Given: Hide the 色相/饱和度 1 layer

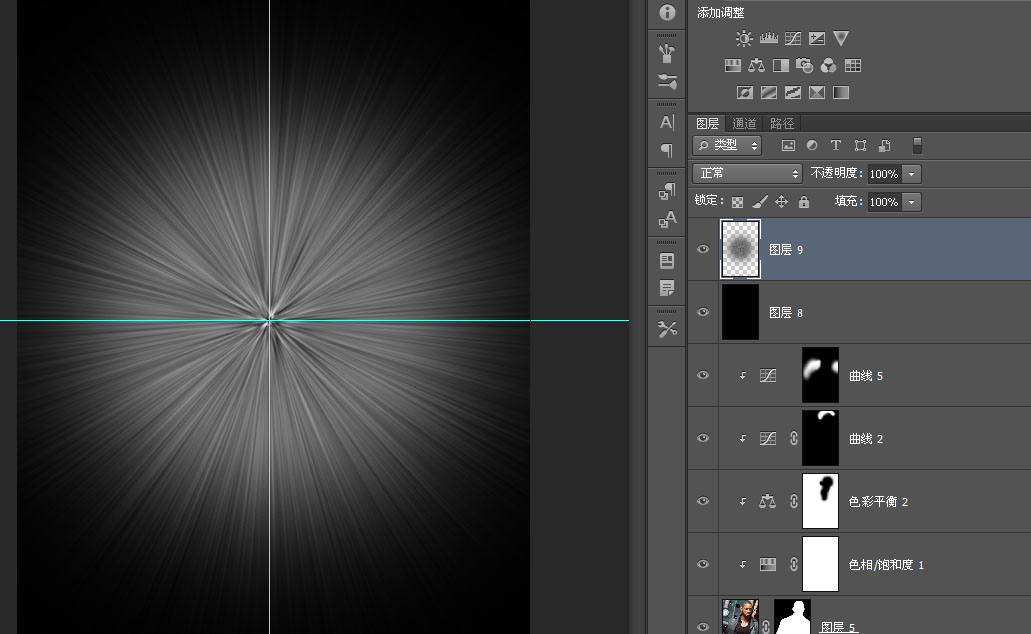Looking at the screenshot, I should click(703, 565).
